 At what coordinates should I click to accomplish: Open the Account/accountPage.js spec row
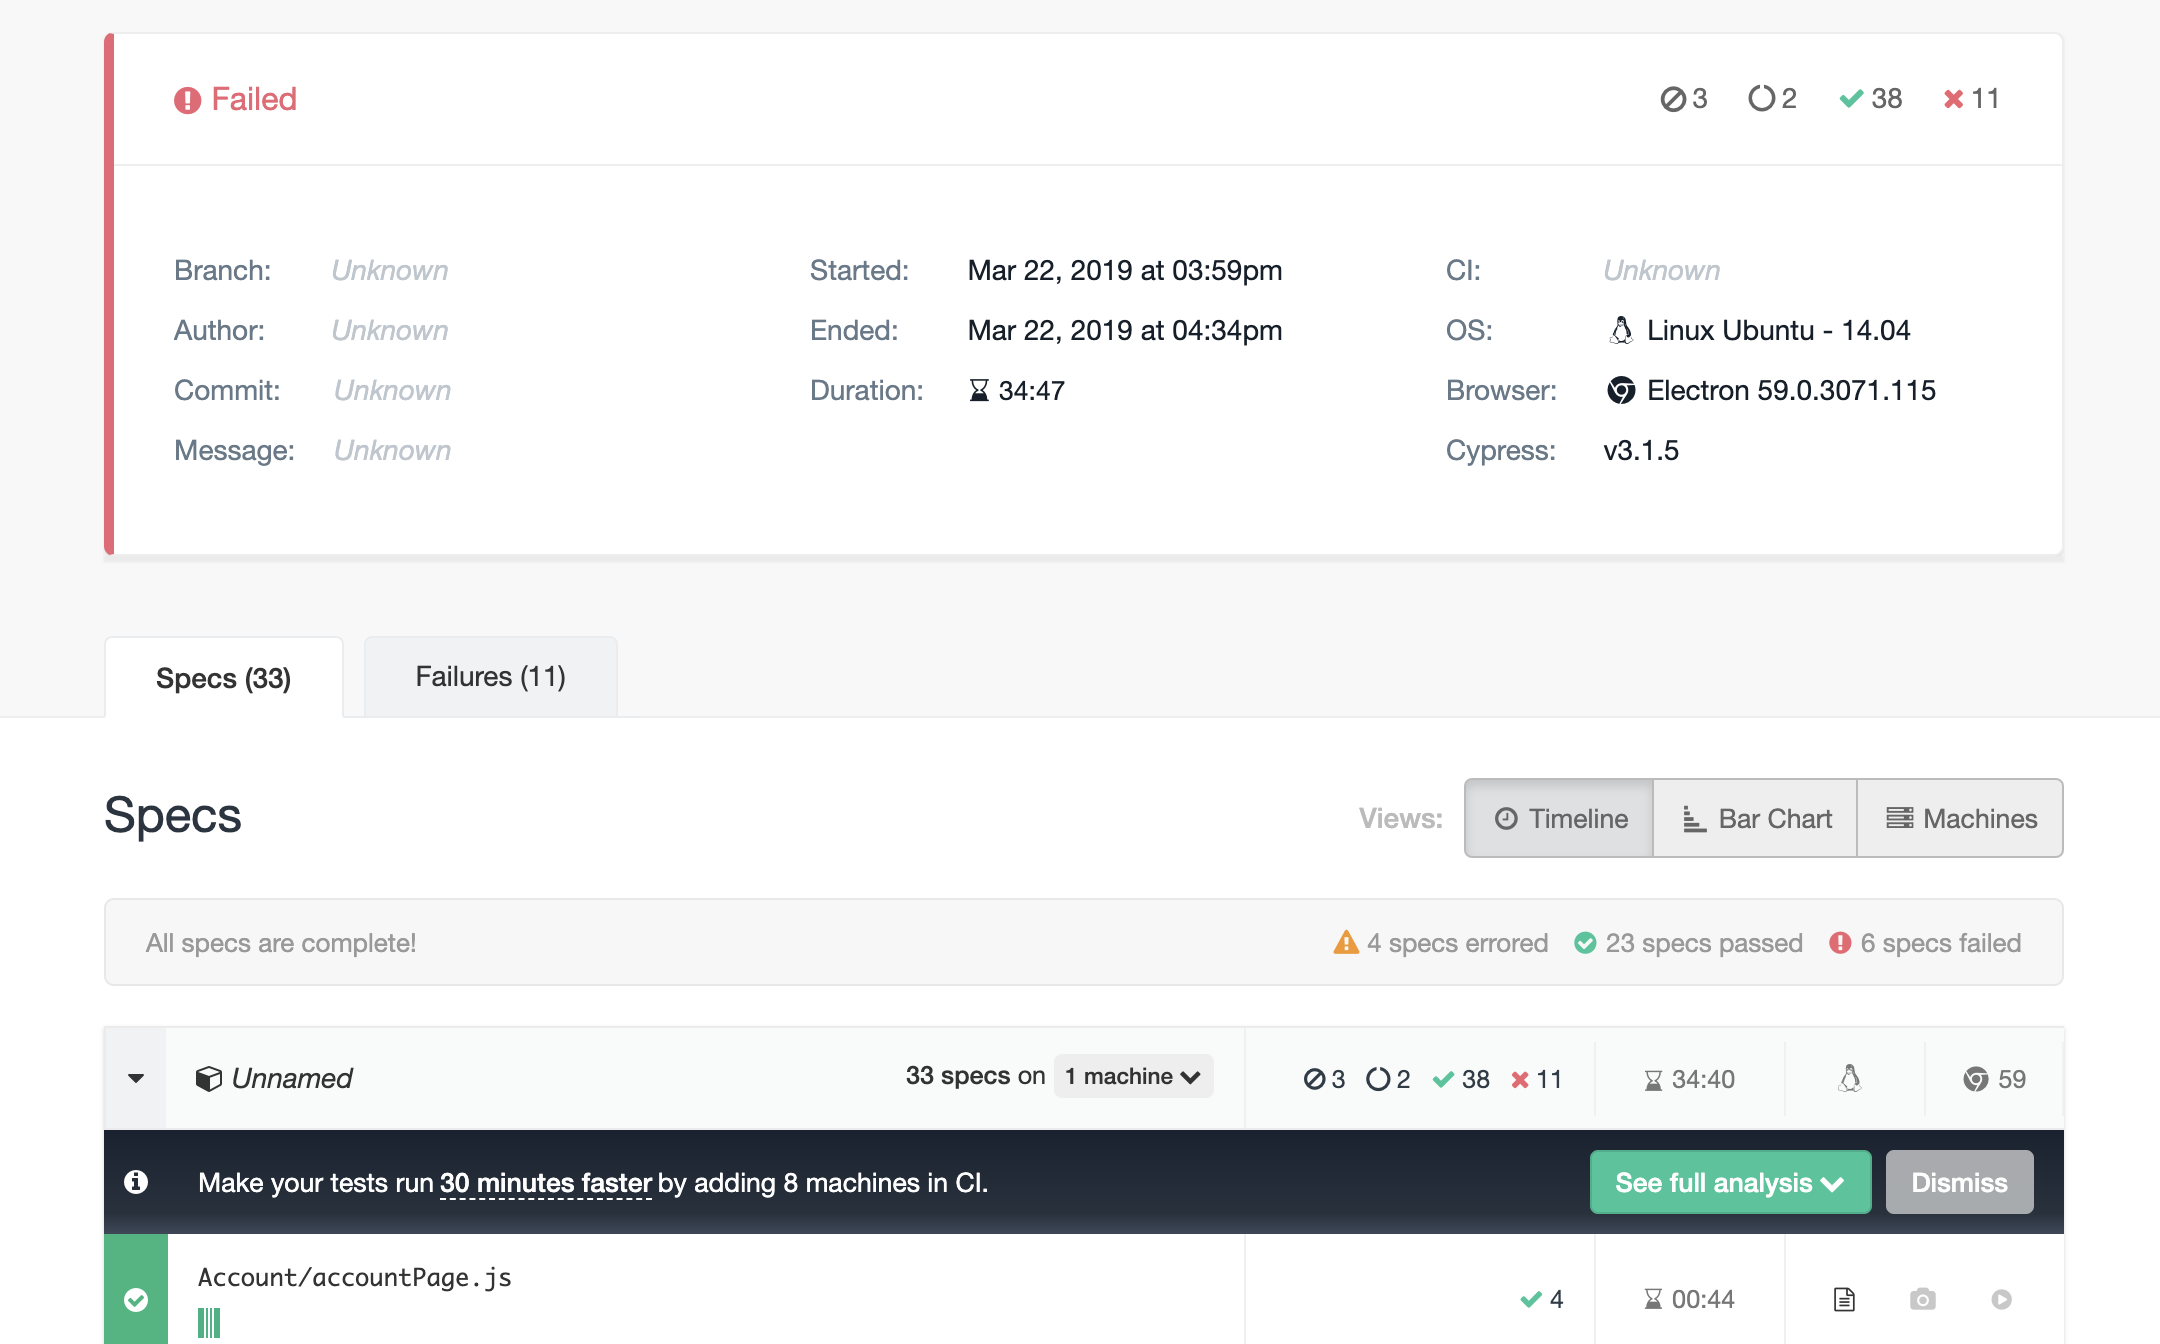click(x=355, y=1277)
